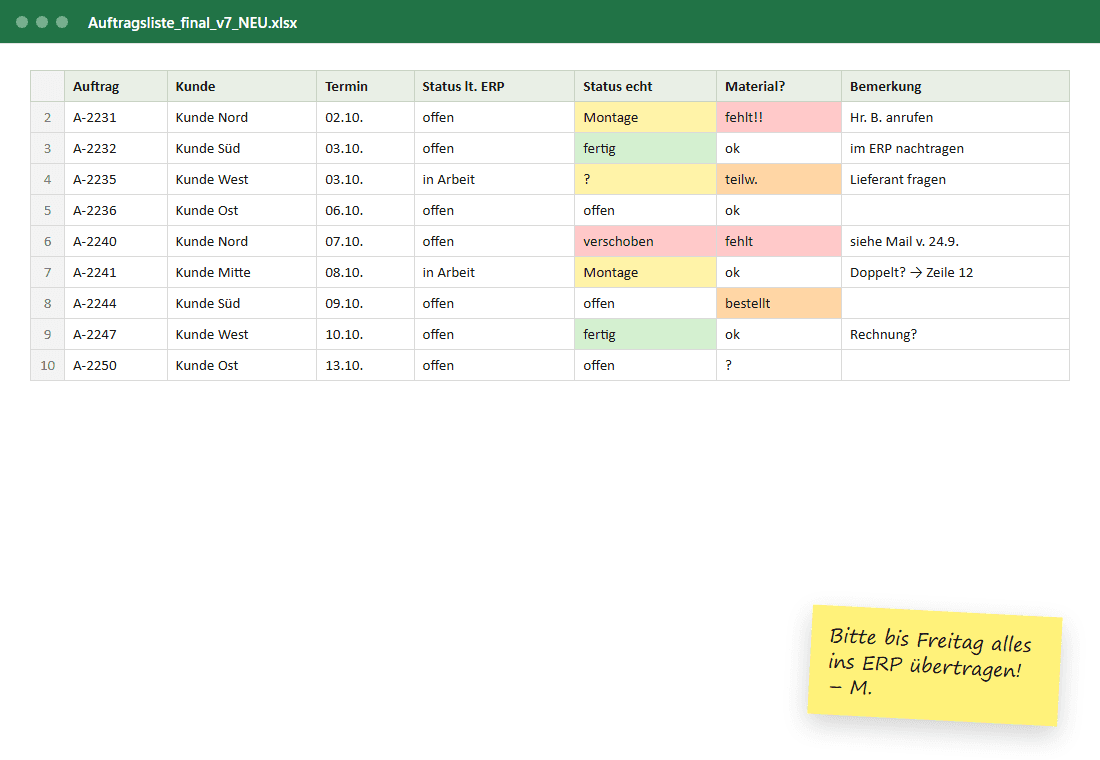
Task: Select the Status lt. ERP header
Action: [495, 86]
